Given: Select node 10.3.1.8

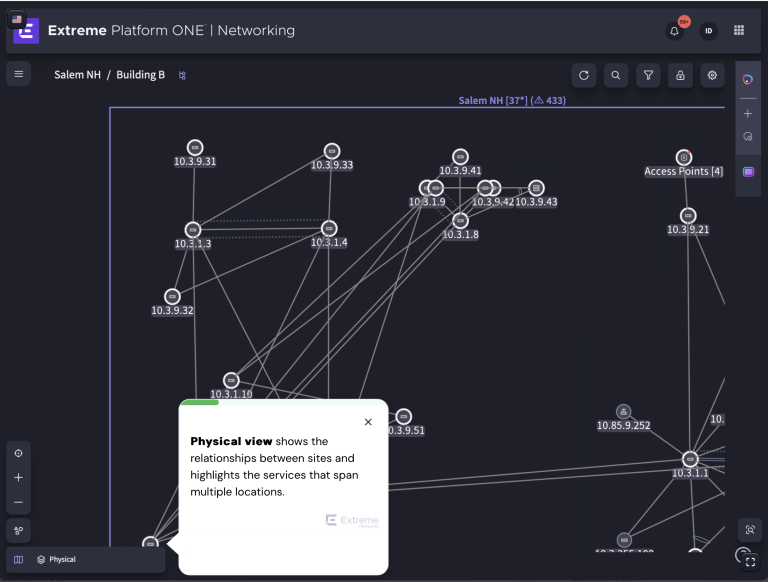Looking at the screenshot, I should click(x=460, y=221).
